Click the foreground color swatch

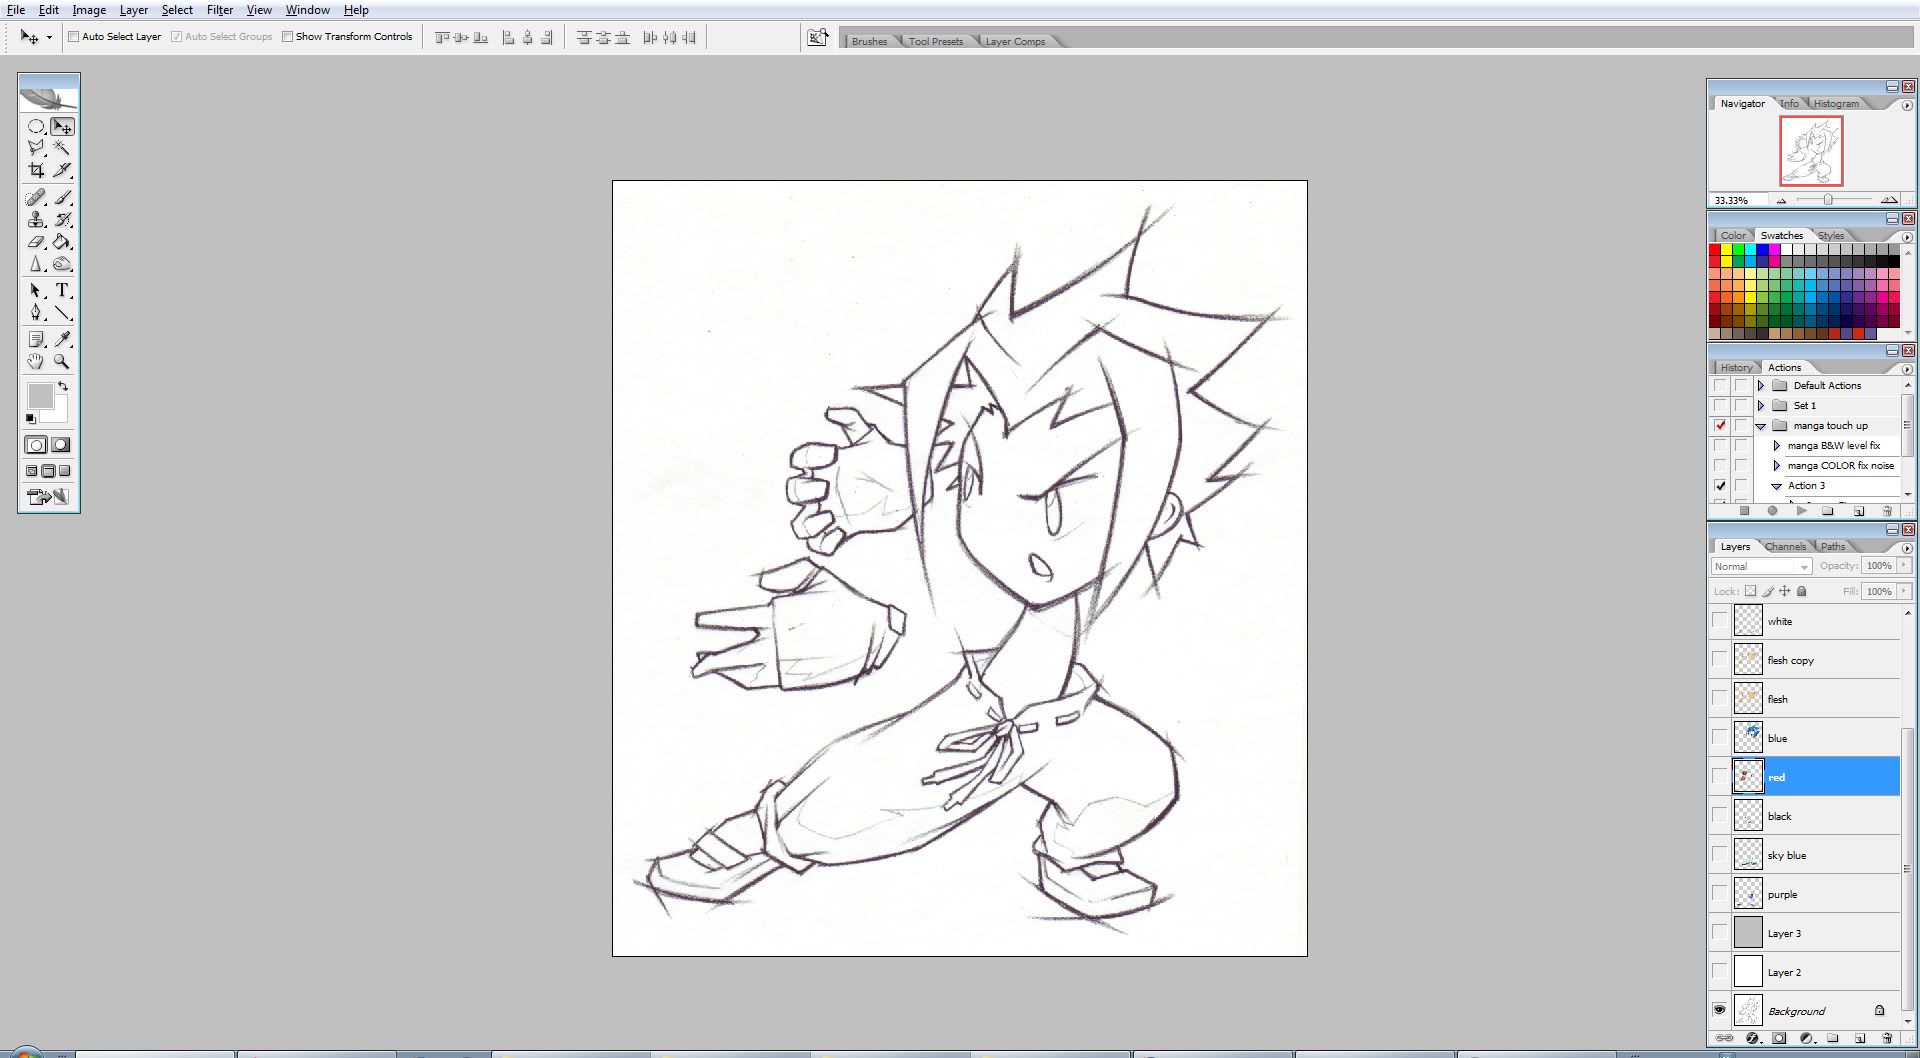(x=40, y=396)
